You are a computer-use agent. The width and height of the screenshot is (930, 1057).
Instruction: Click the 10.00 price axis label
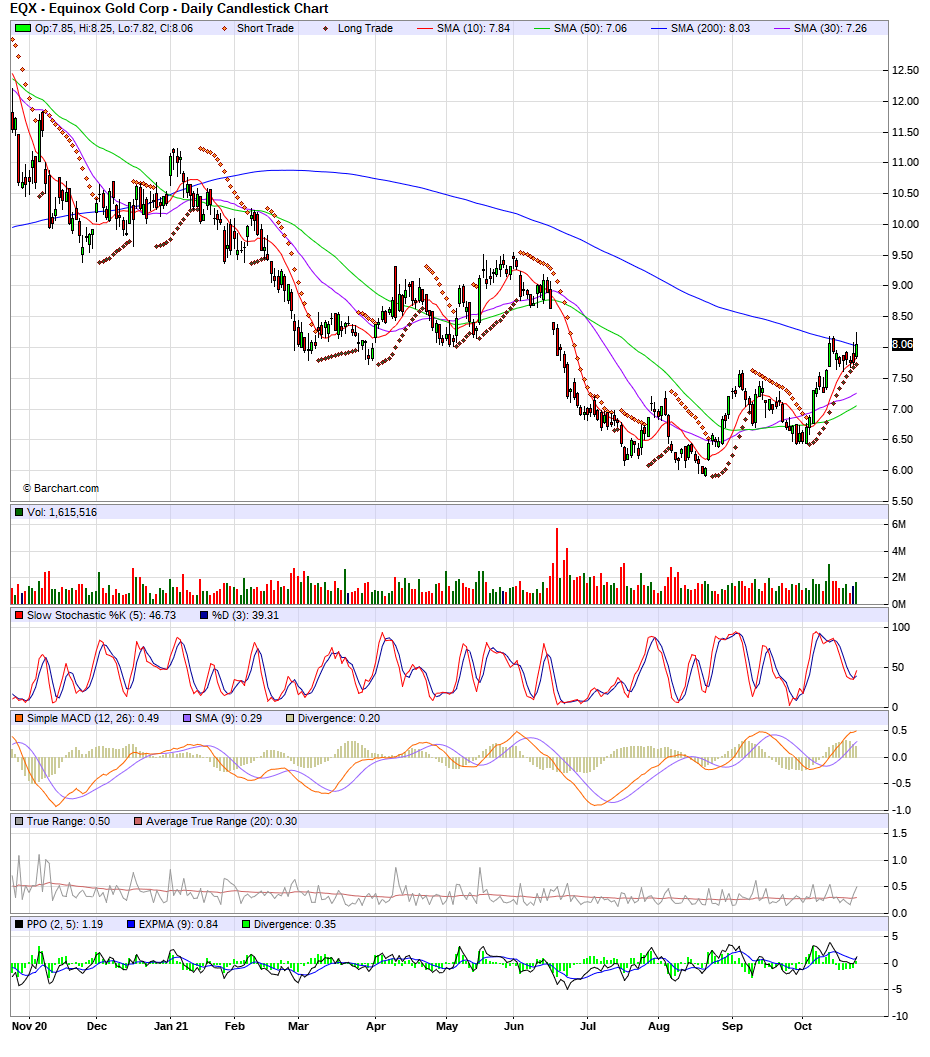pos(905,224)
